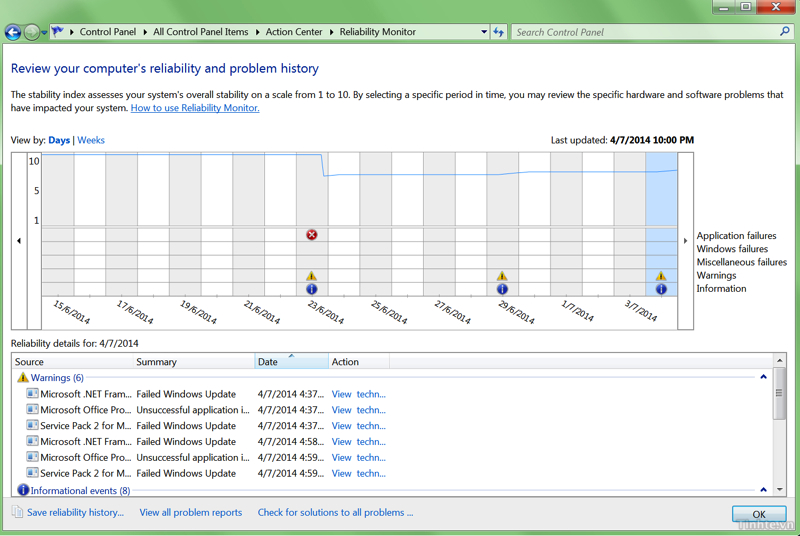This screenshot has height=536, width=800.
Task: Click the red application failure icon on 23/6/2014
Action: [311, 235]
